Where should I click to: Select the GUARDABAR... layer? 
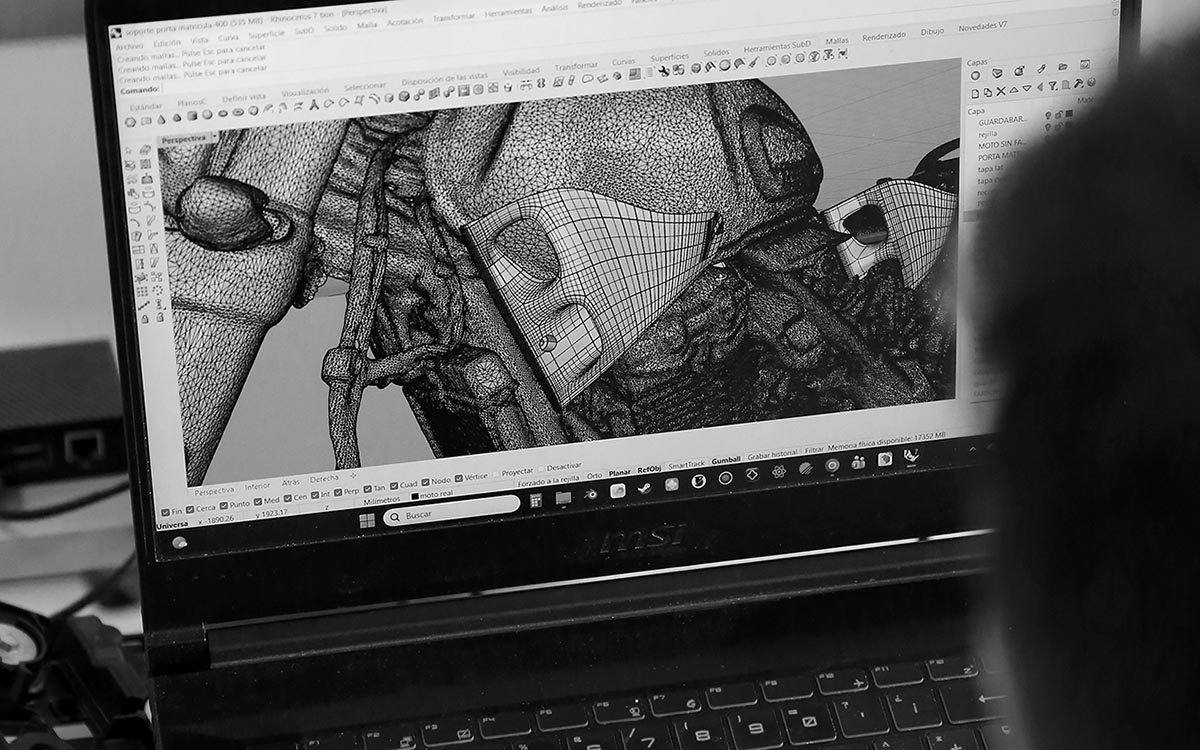click(1003, 121)
